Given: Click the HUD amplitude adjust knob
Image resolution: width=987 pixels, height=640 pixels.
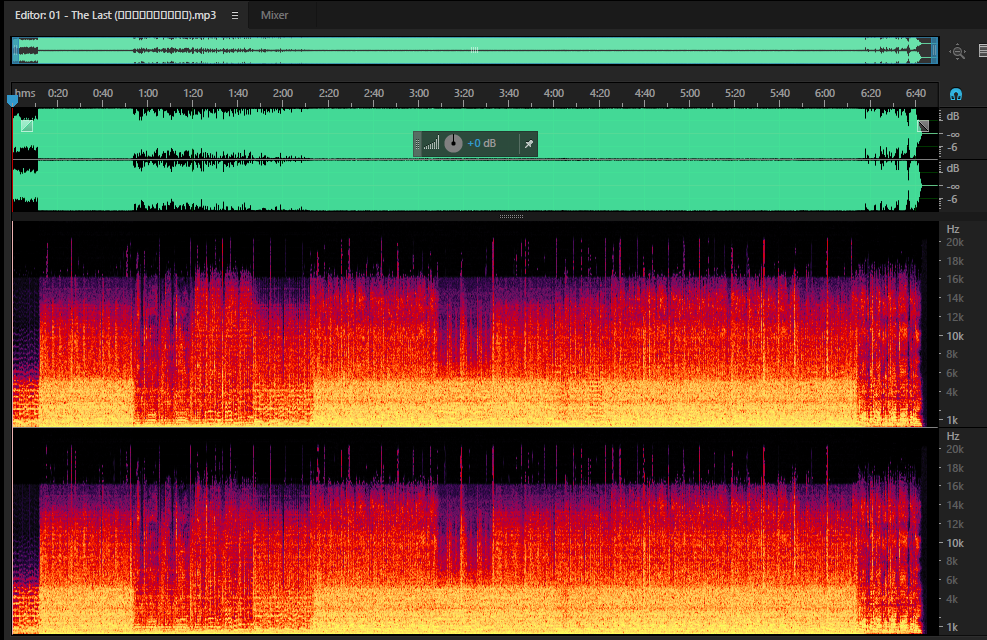Looking at the screenshot, I should click(x=453, y=143).
